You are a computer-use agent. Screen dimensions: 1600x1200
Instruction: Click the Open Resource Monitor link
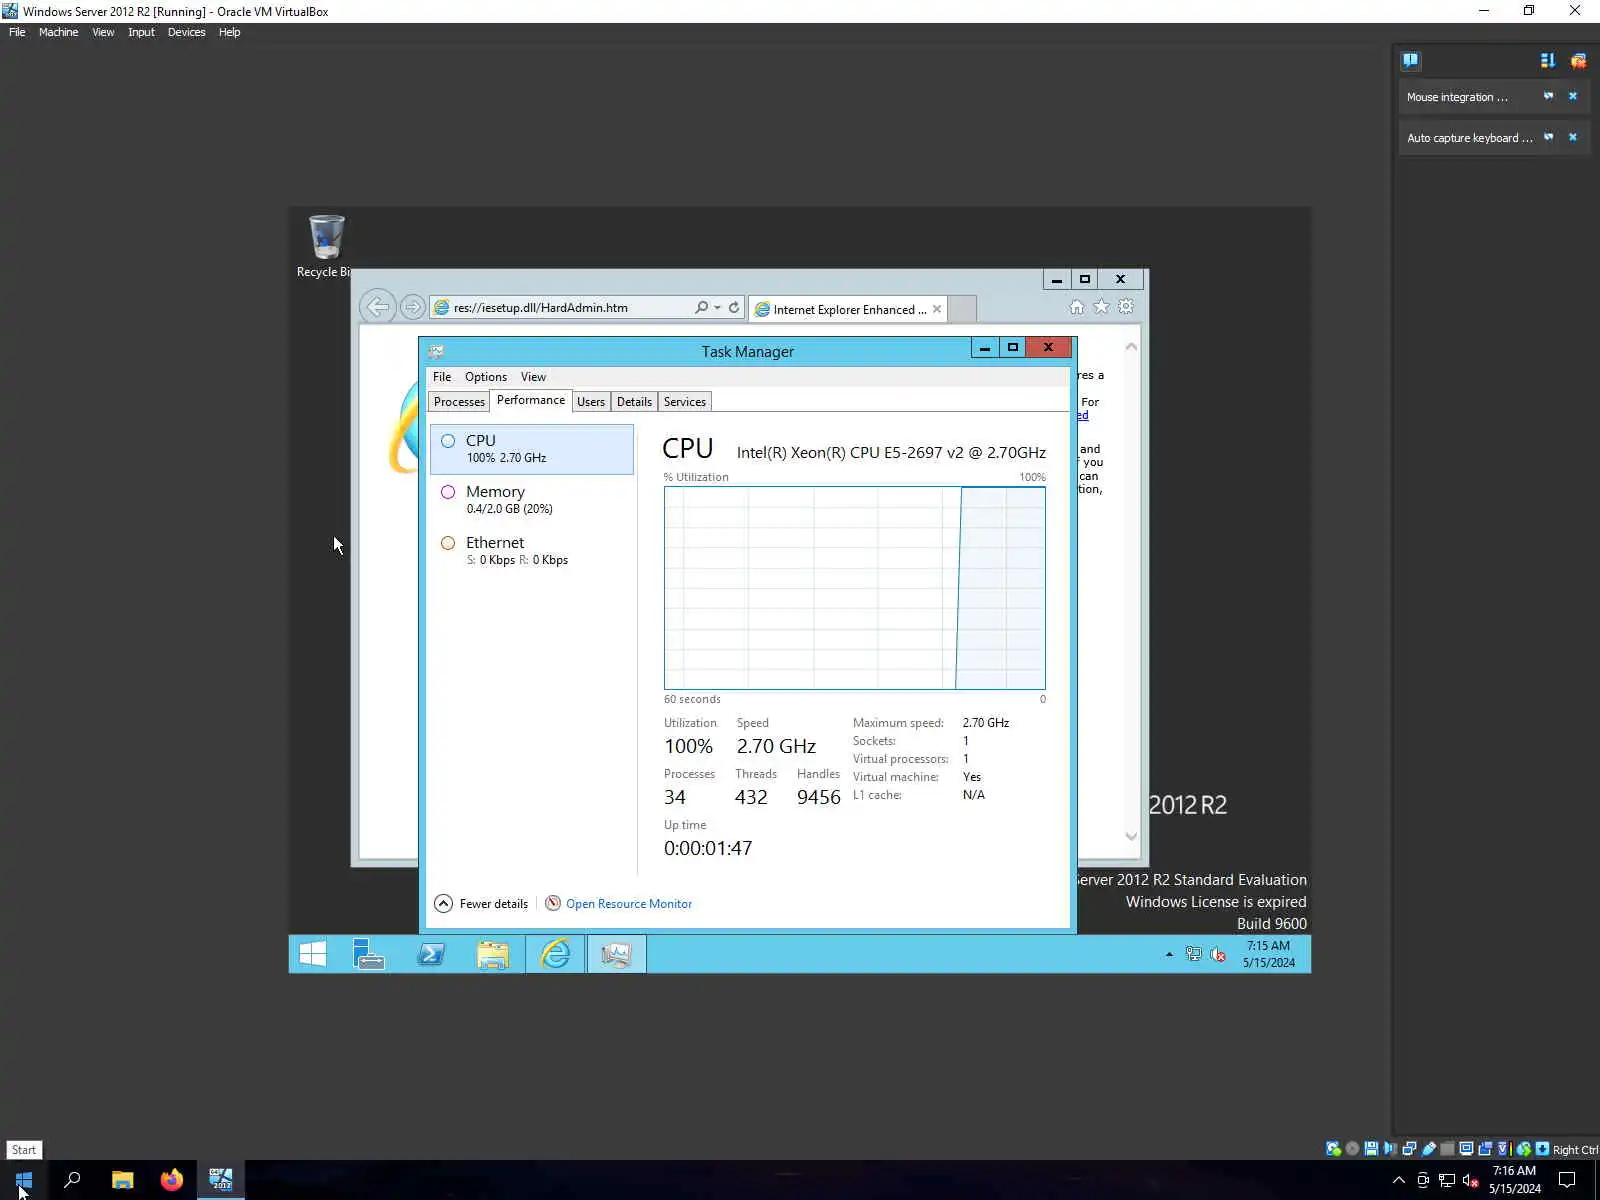[629, 904]
